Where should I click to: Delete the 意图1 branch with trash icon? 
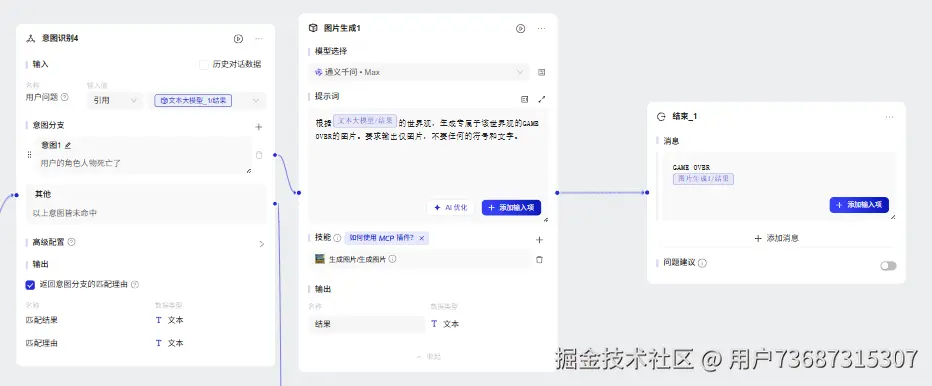(259, 155)
